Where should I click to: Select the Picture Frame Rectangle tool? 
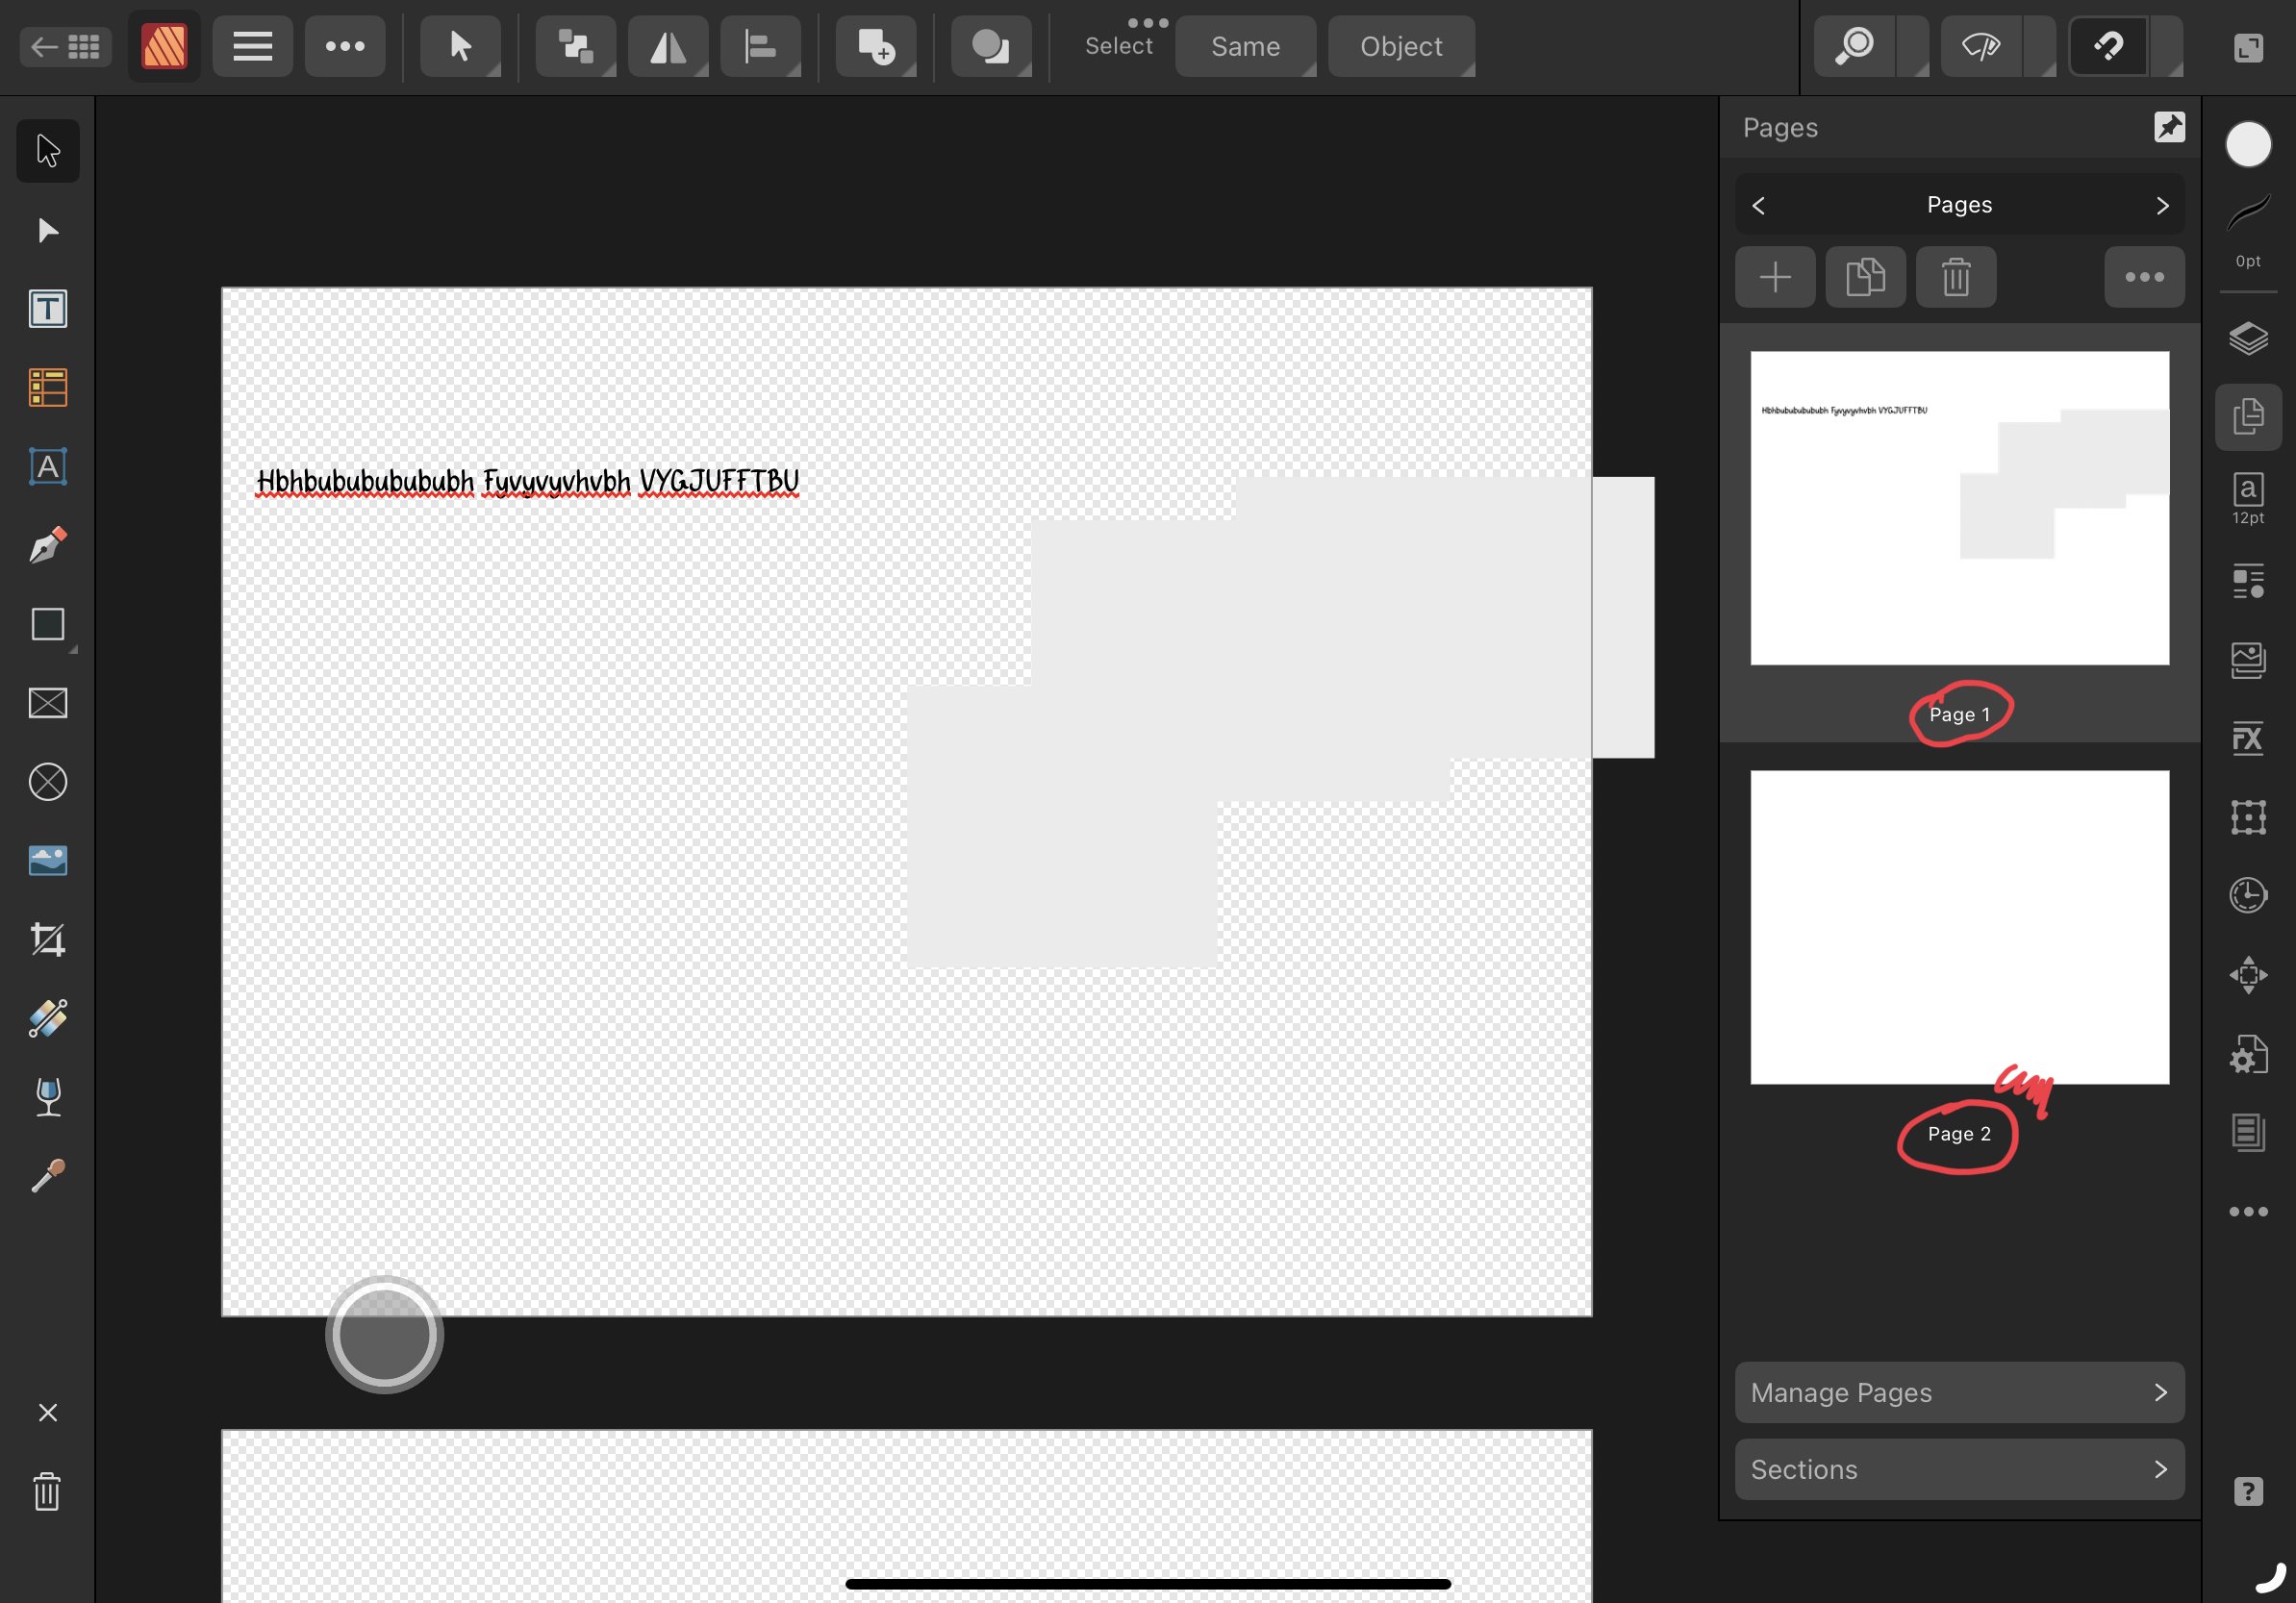pyautogui.click(x=47, y=703)
